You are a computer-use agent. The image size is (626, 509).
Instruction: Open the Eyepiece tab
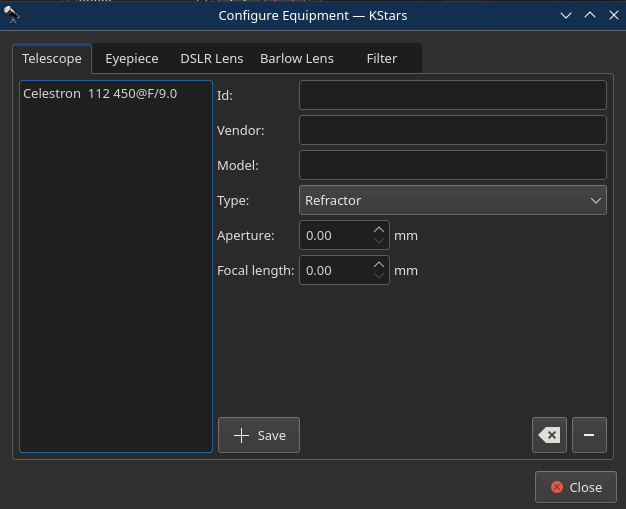click(x=132, y=59)
